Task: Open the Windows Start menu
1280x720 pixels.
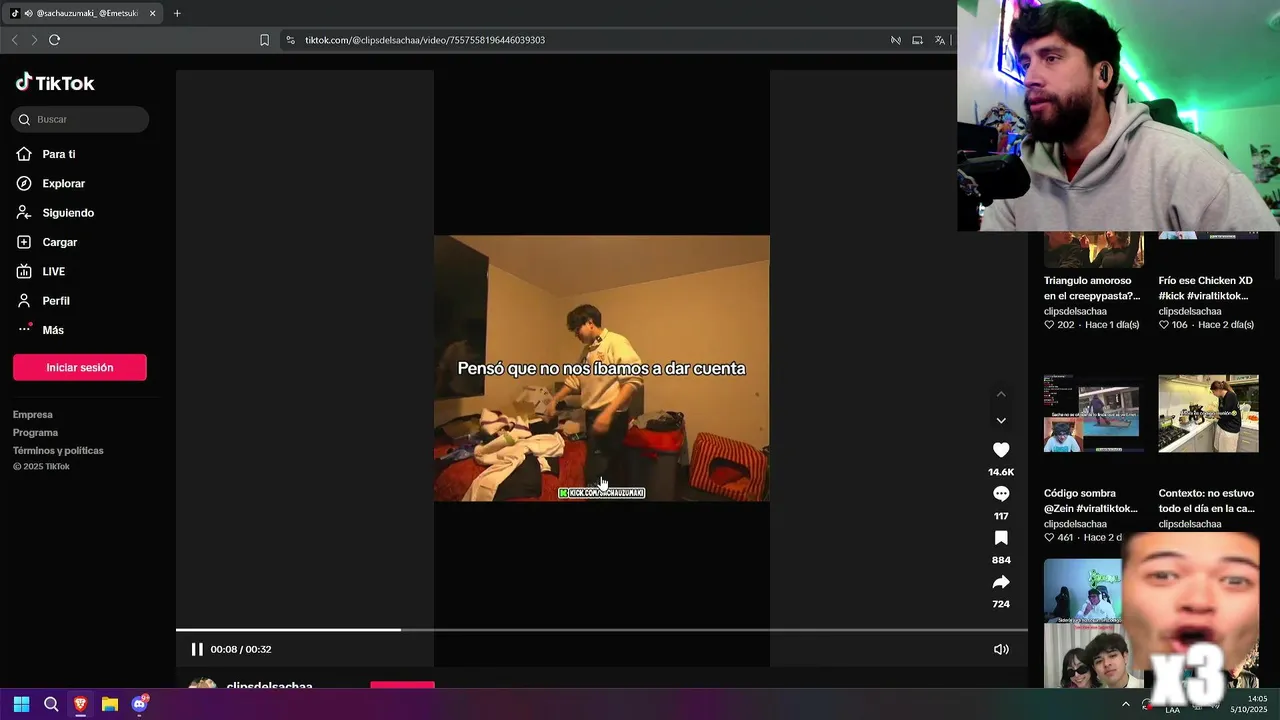Action: pyautogui.click(x=21, y=704)
